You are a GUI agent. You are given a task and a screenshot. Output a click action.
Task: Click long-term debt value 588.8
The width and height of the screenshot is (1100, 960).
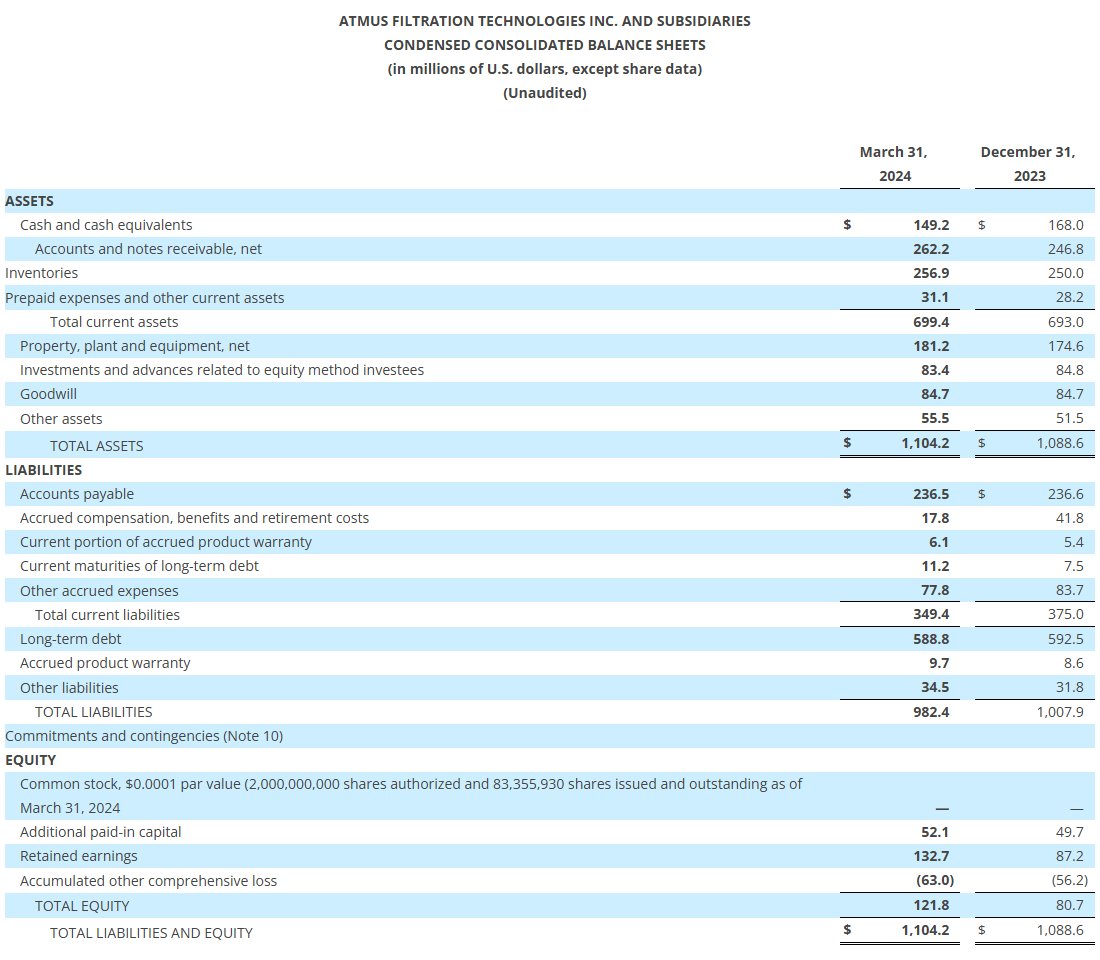931,639
